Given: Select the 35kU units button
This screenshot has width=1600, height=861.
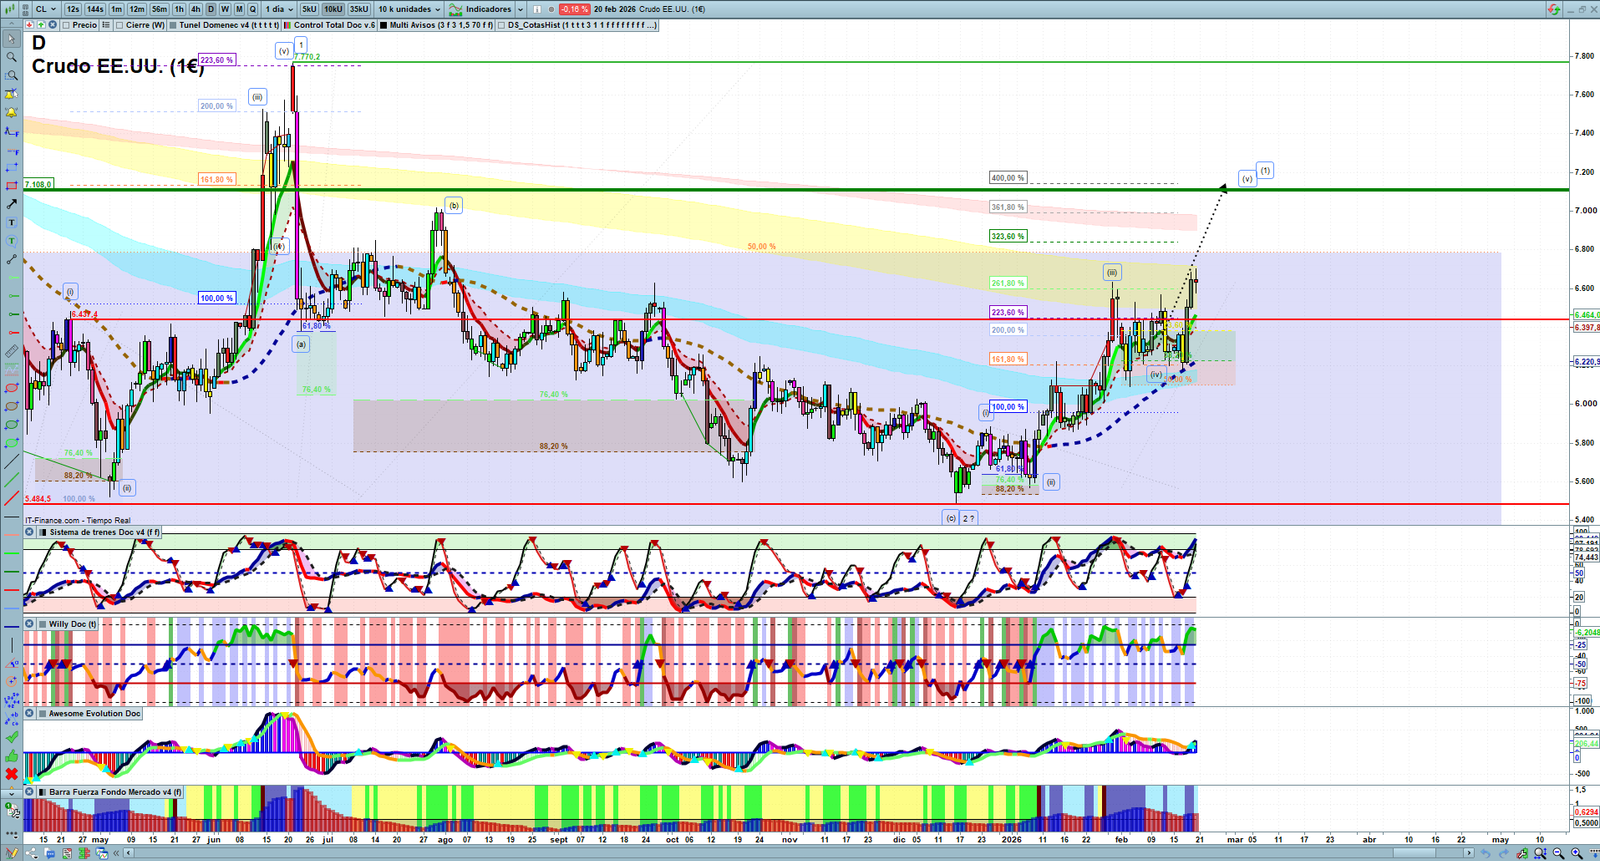Looking at the screenshot, I should (x=359, y=9).
